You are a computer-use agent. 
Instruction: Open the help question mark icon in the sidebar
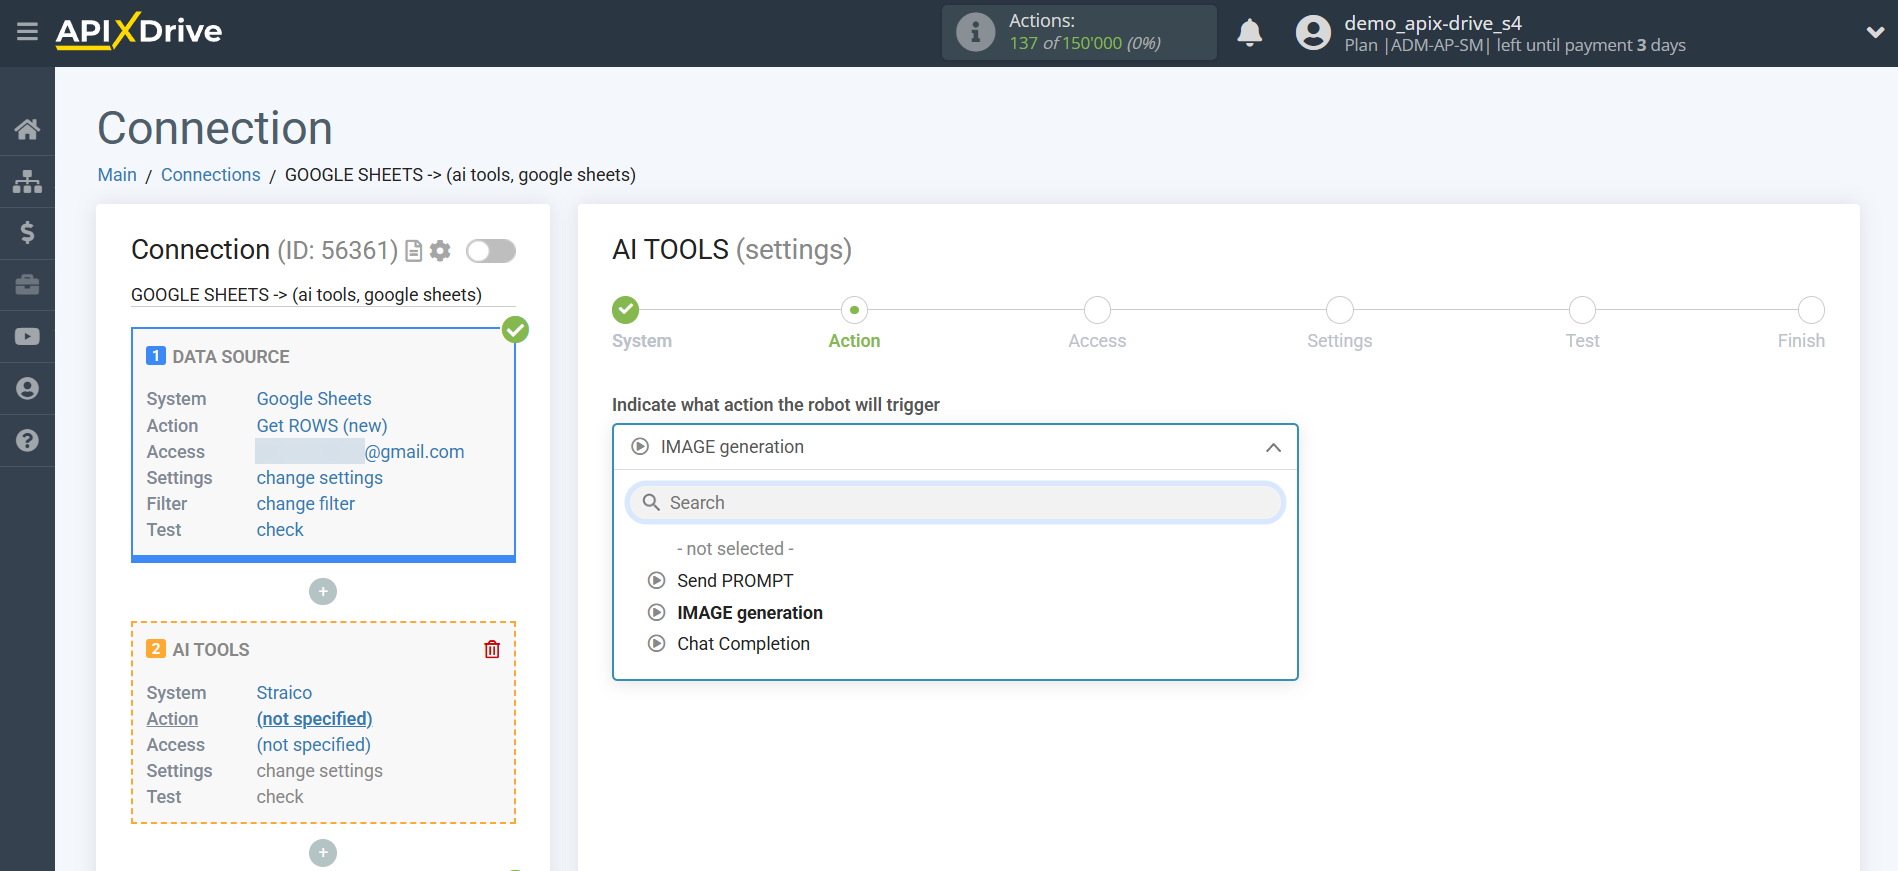[x=27, y=441]
